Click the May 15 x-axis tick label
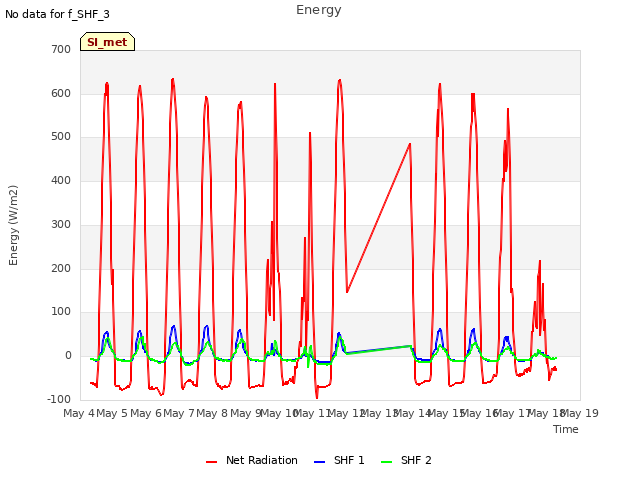640x480 pixels. 447,413
